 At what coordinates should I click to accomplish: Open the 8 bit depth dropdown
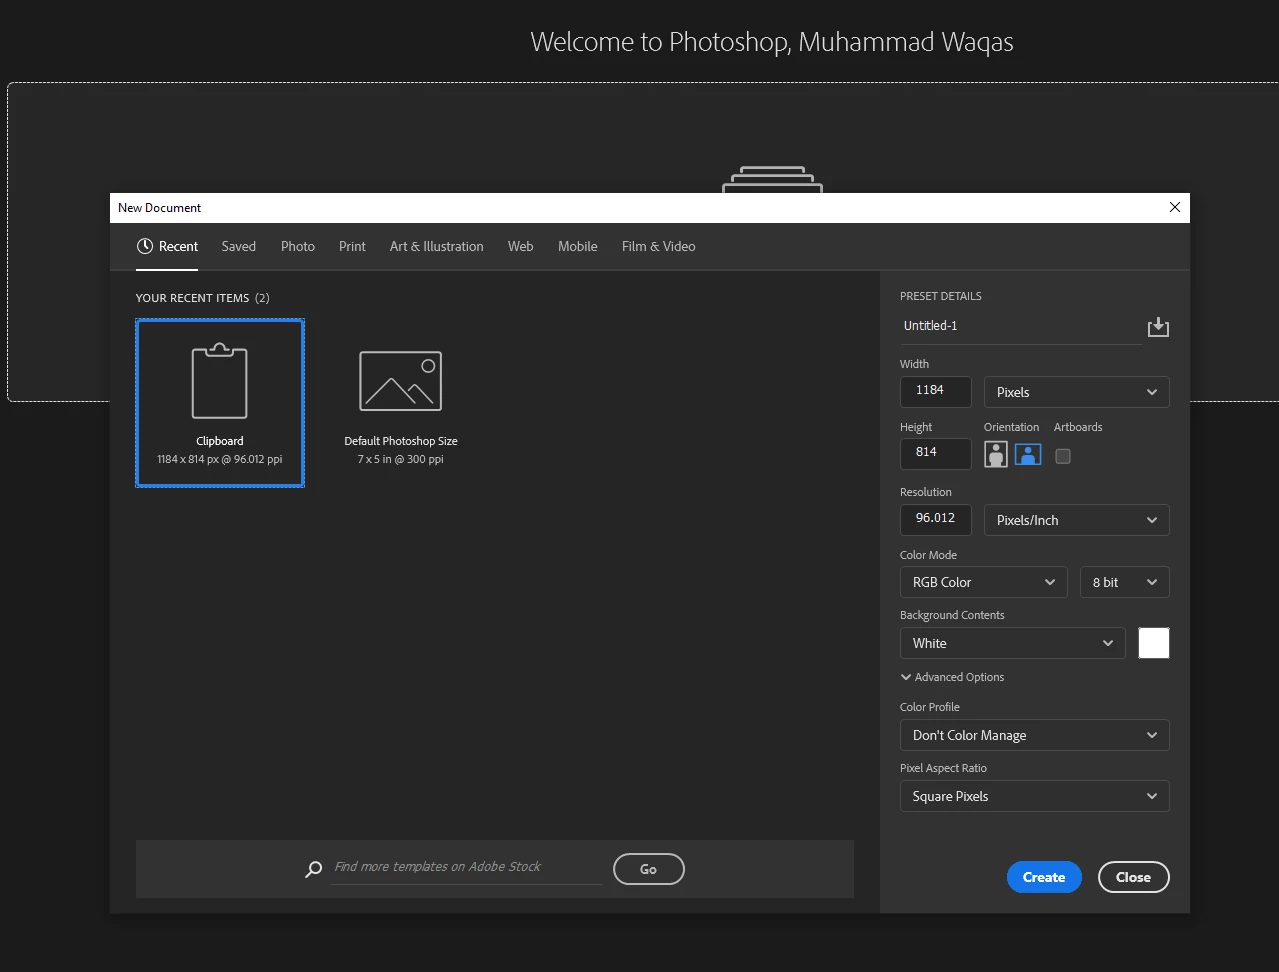[x=1125, y=582]
